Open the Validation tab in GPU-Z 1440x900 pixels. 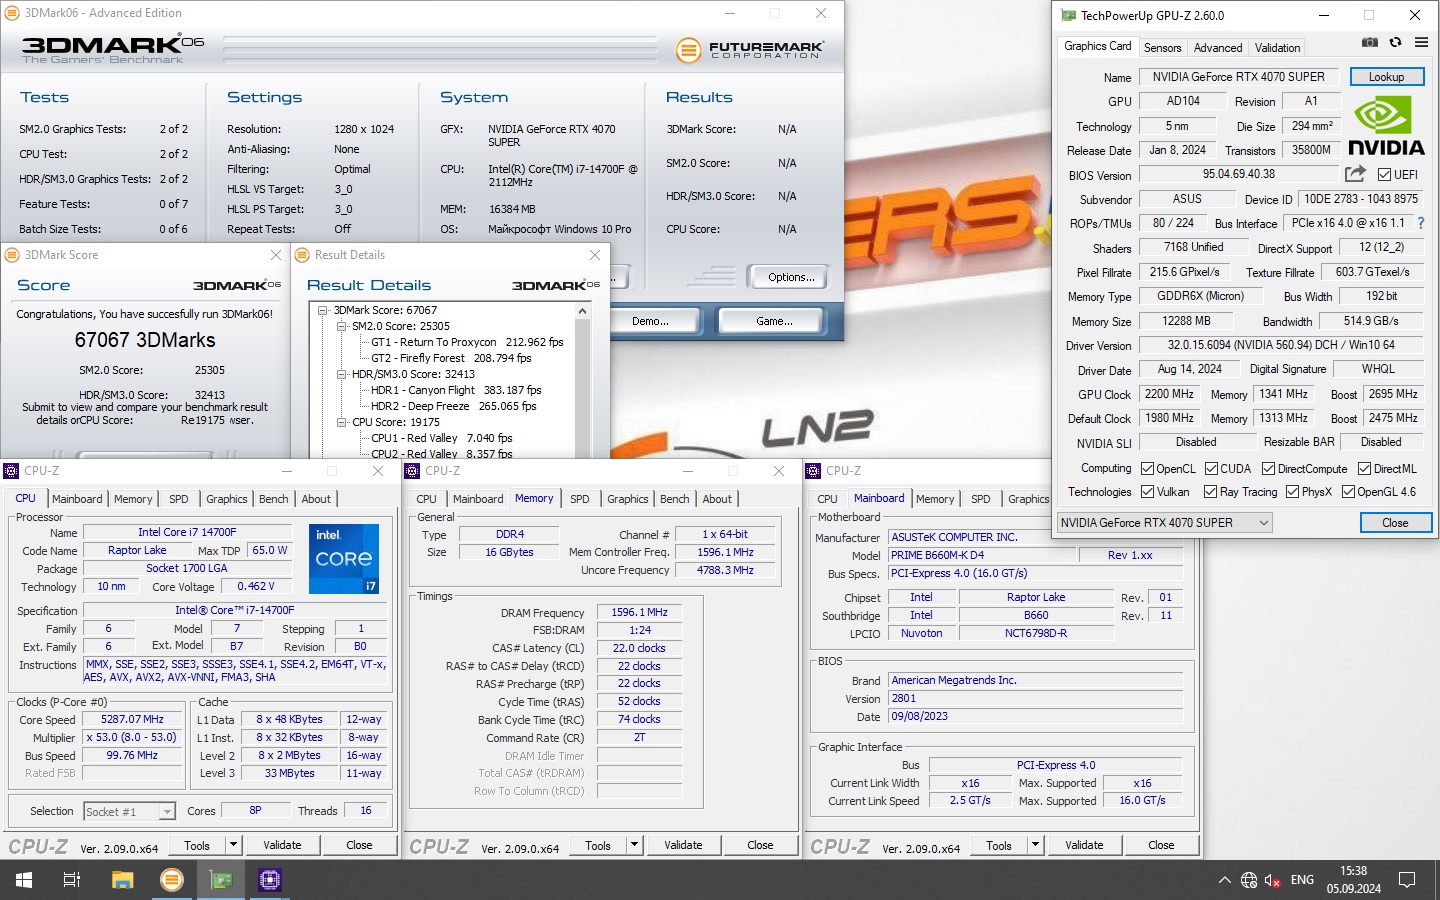pos(1277,48)
